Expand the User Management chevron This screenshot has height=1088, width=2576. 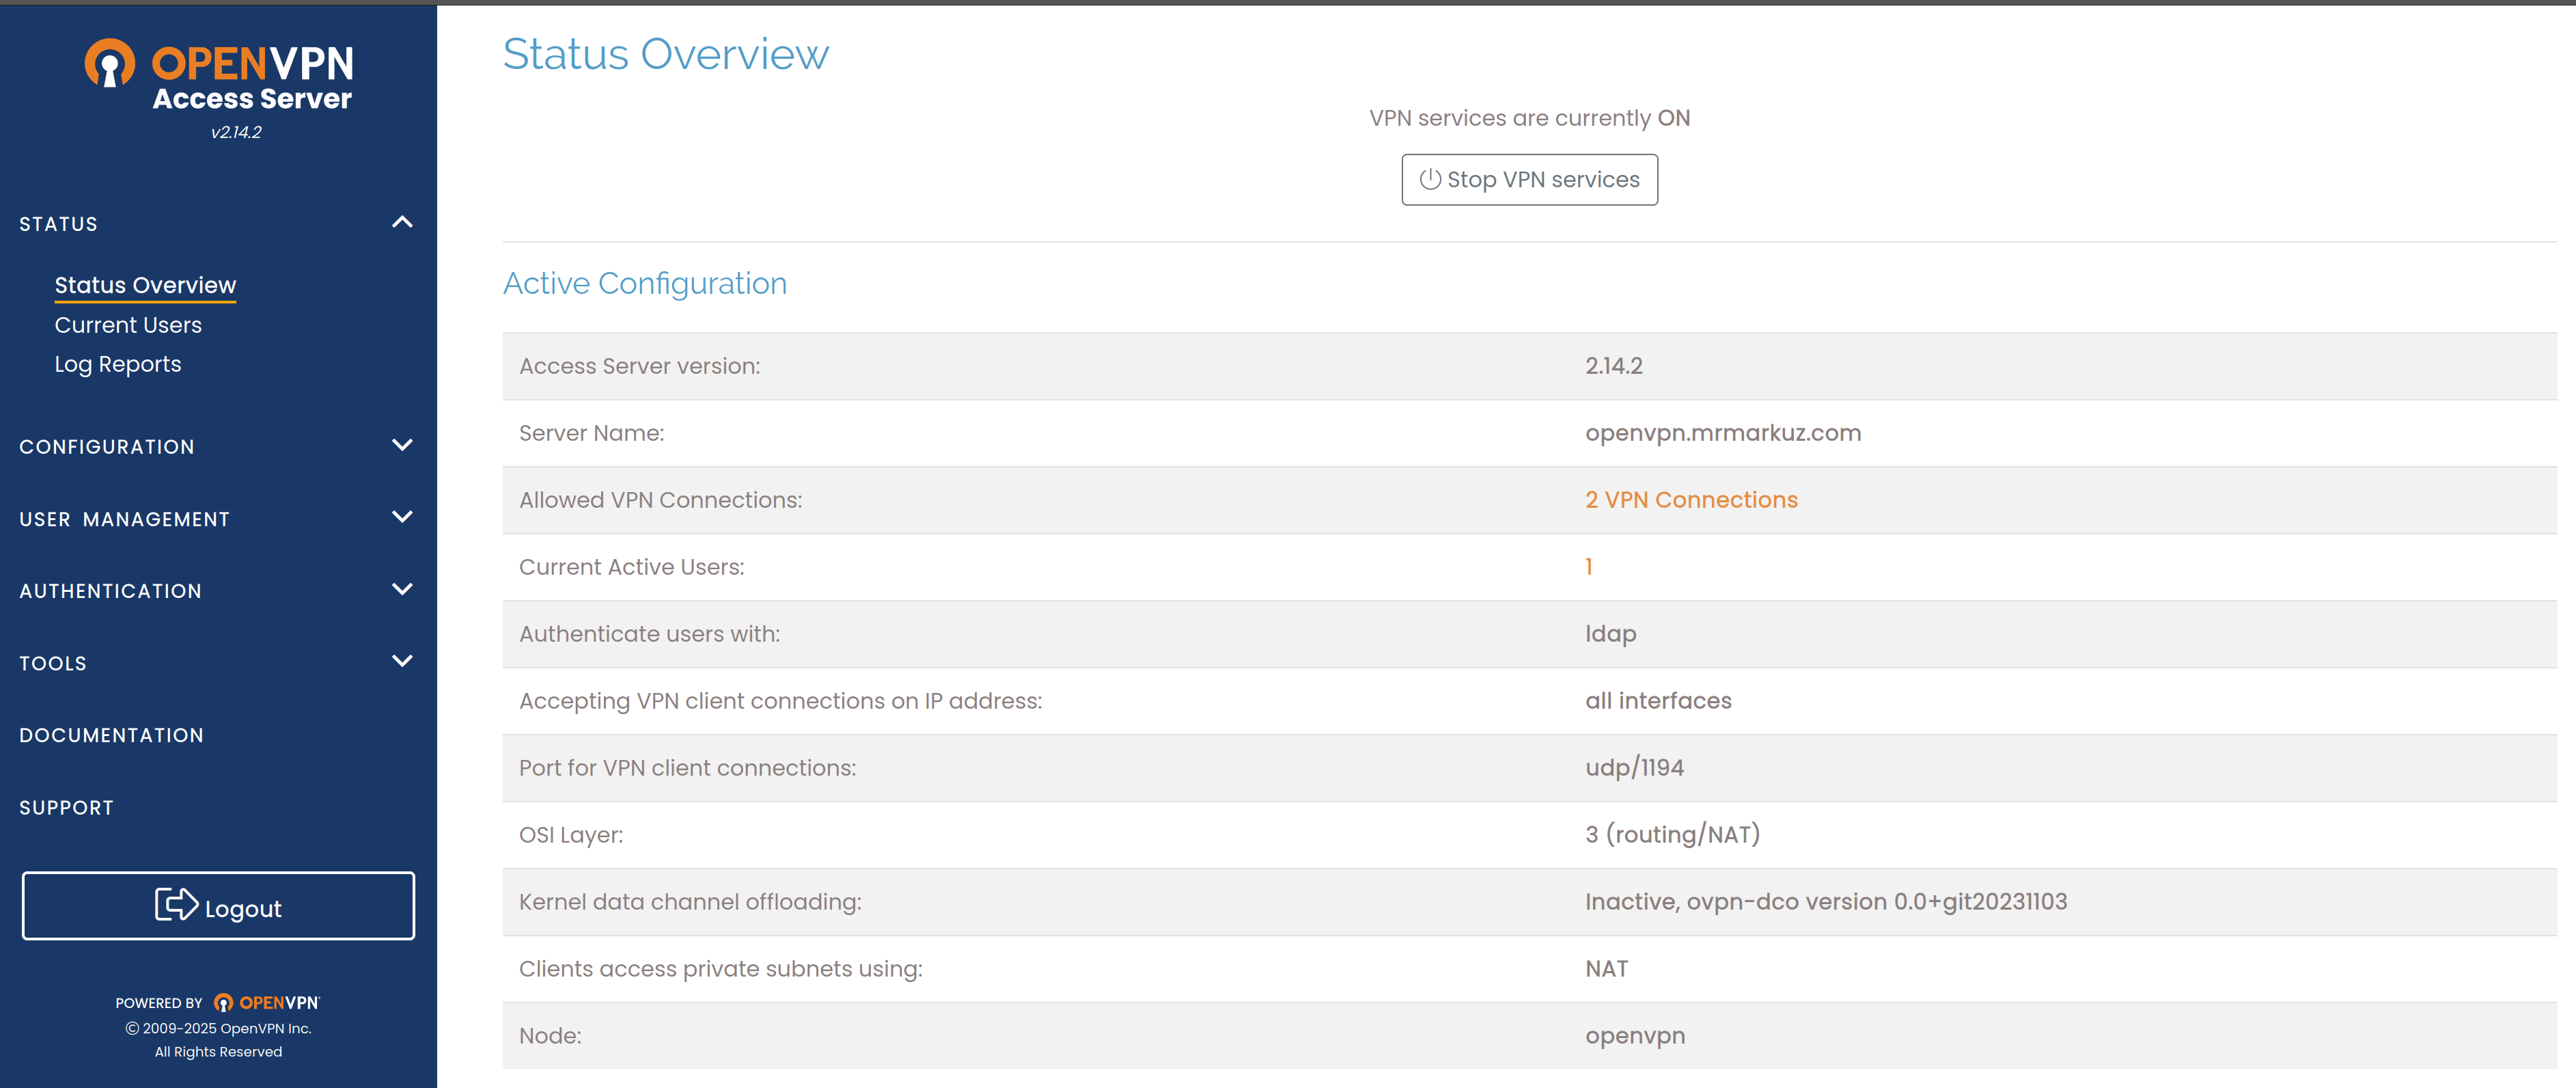coord(402,517)
